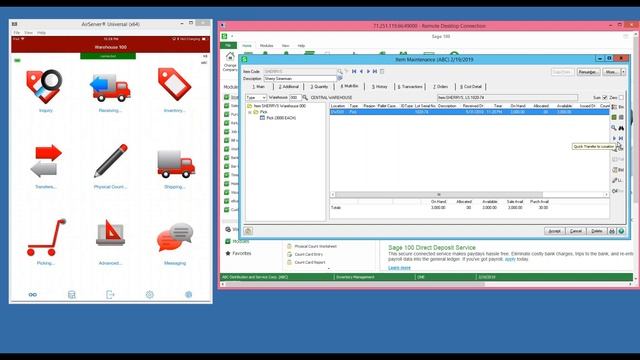Open the Modules ribbon tab in Sage 100

click(267, 46)
